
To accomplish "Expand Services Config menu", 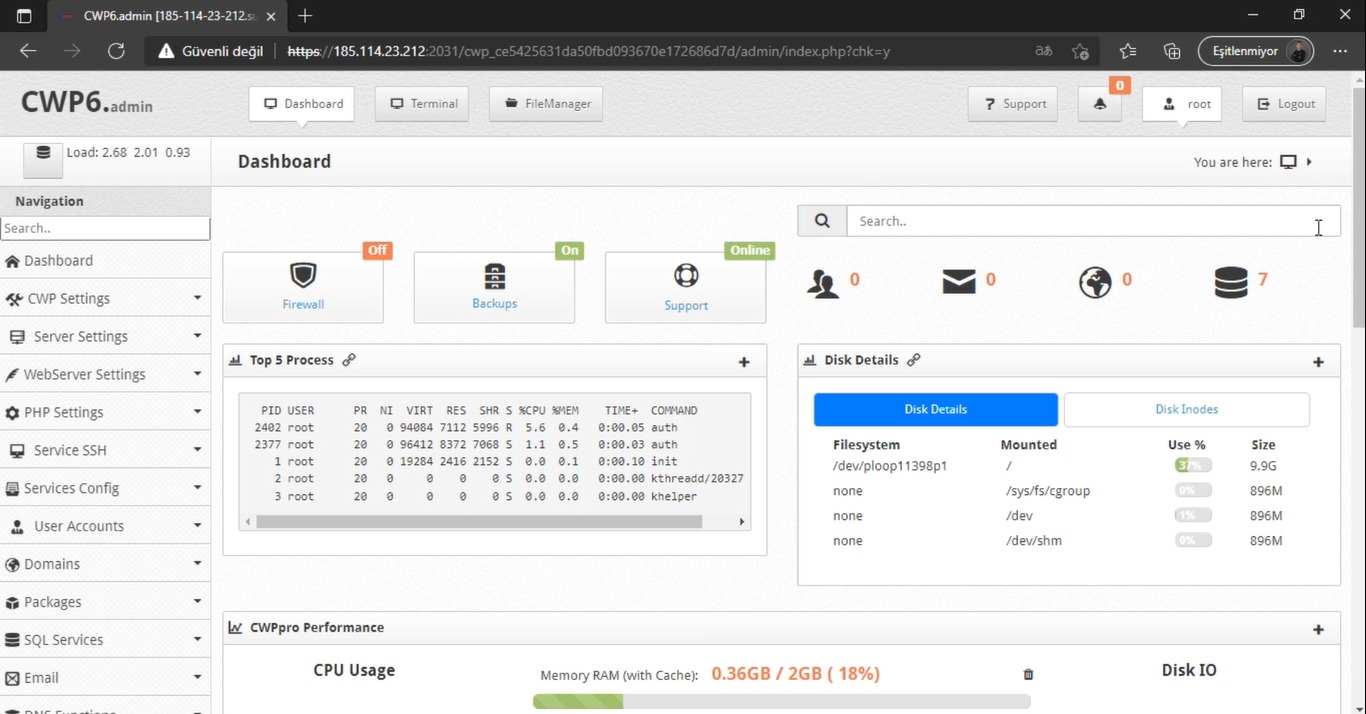I will click(105, 488).
